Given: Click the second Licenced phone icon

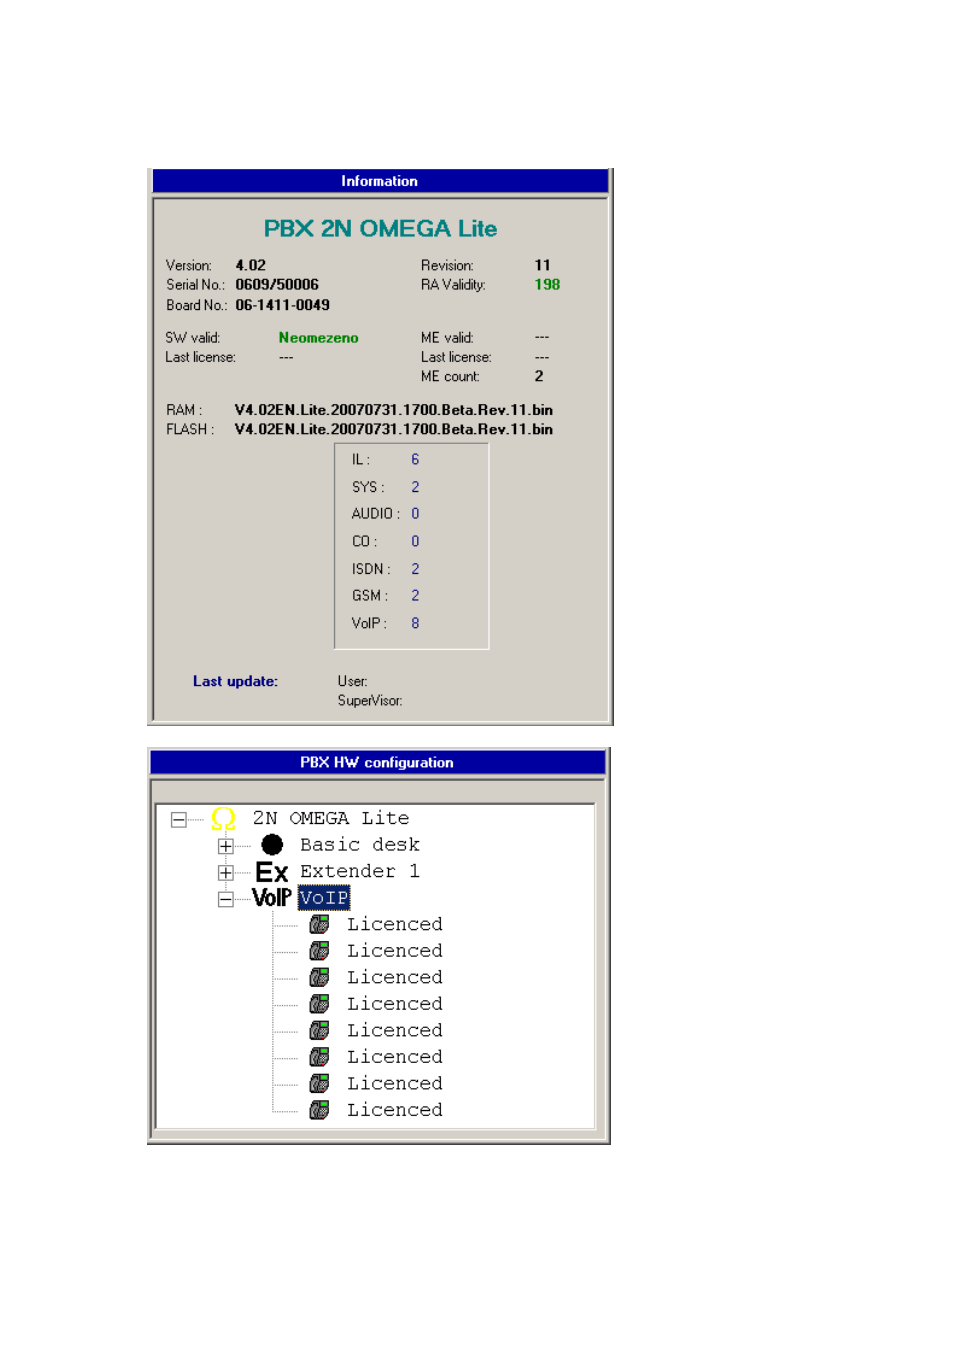Looking at the screenshot, I should pyautogui.click(x=319, y=951).
